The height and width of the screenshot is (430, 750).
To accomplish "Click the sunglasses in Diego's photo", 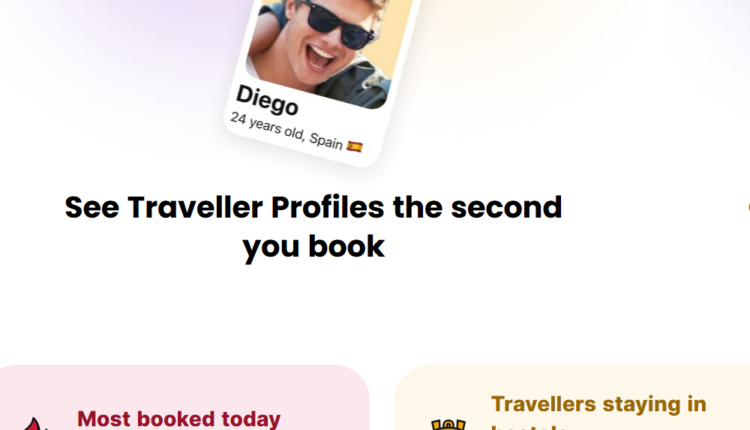I will pyautogui.click(x=340, y=23).
